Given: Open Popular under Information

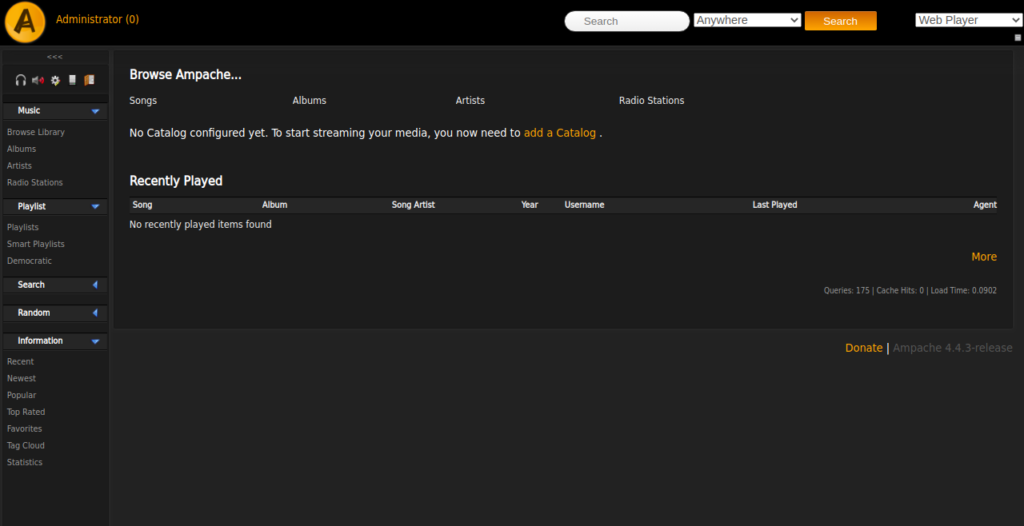Looking at the screenshot, I should point(22,395).
